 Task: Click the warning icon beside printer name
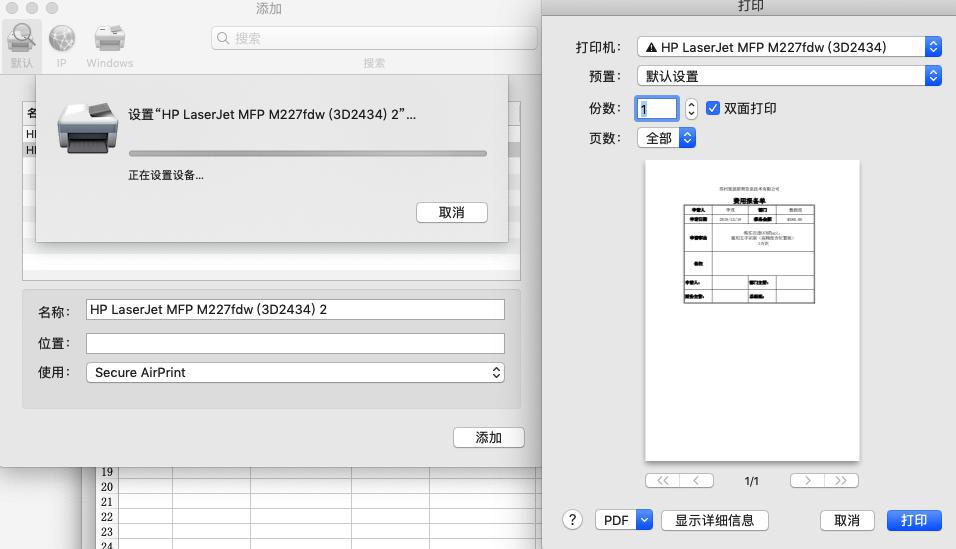(x=651, y=47)
